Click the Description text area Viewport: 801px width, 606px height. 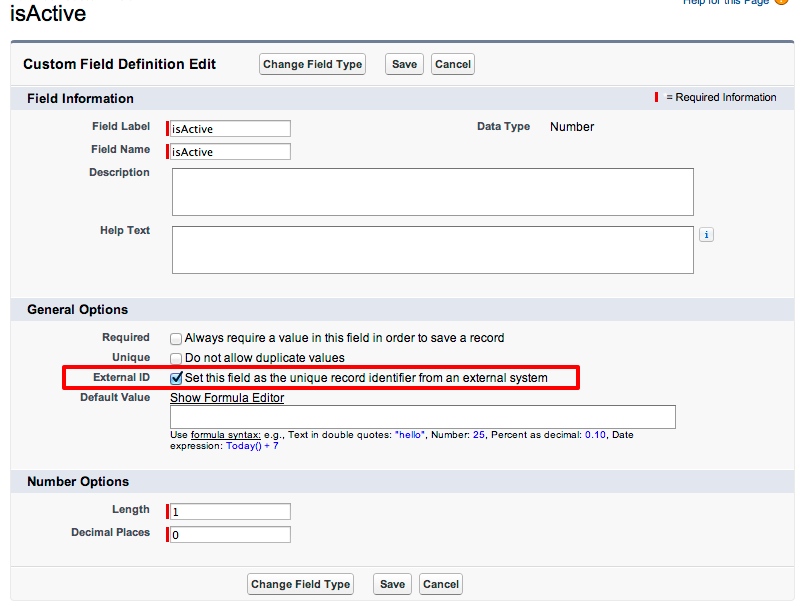coord(432,191)
